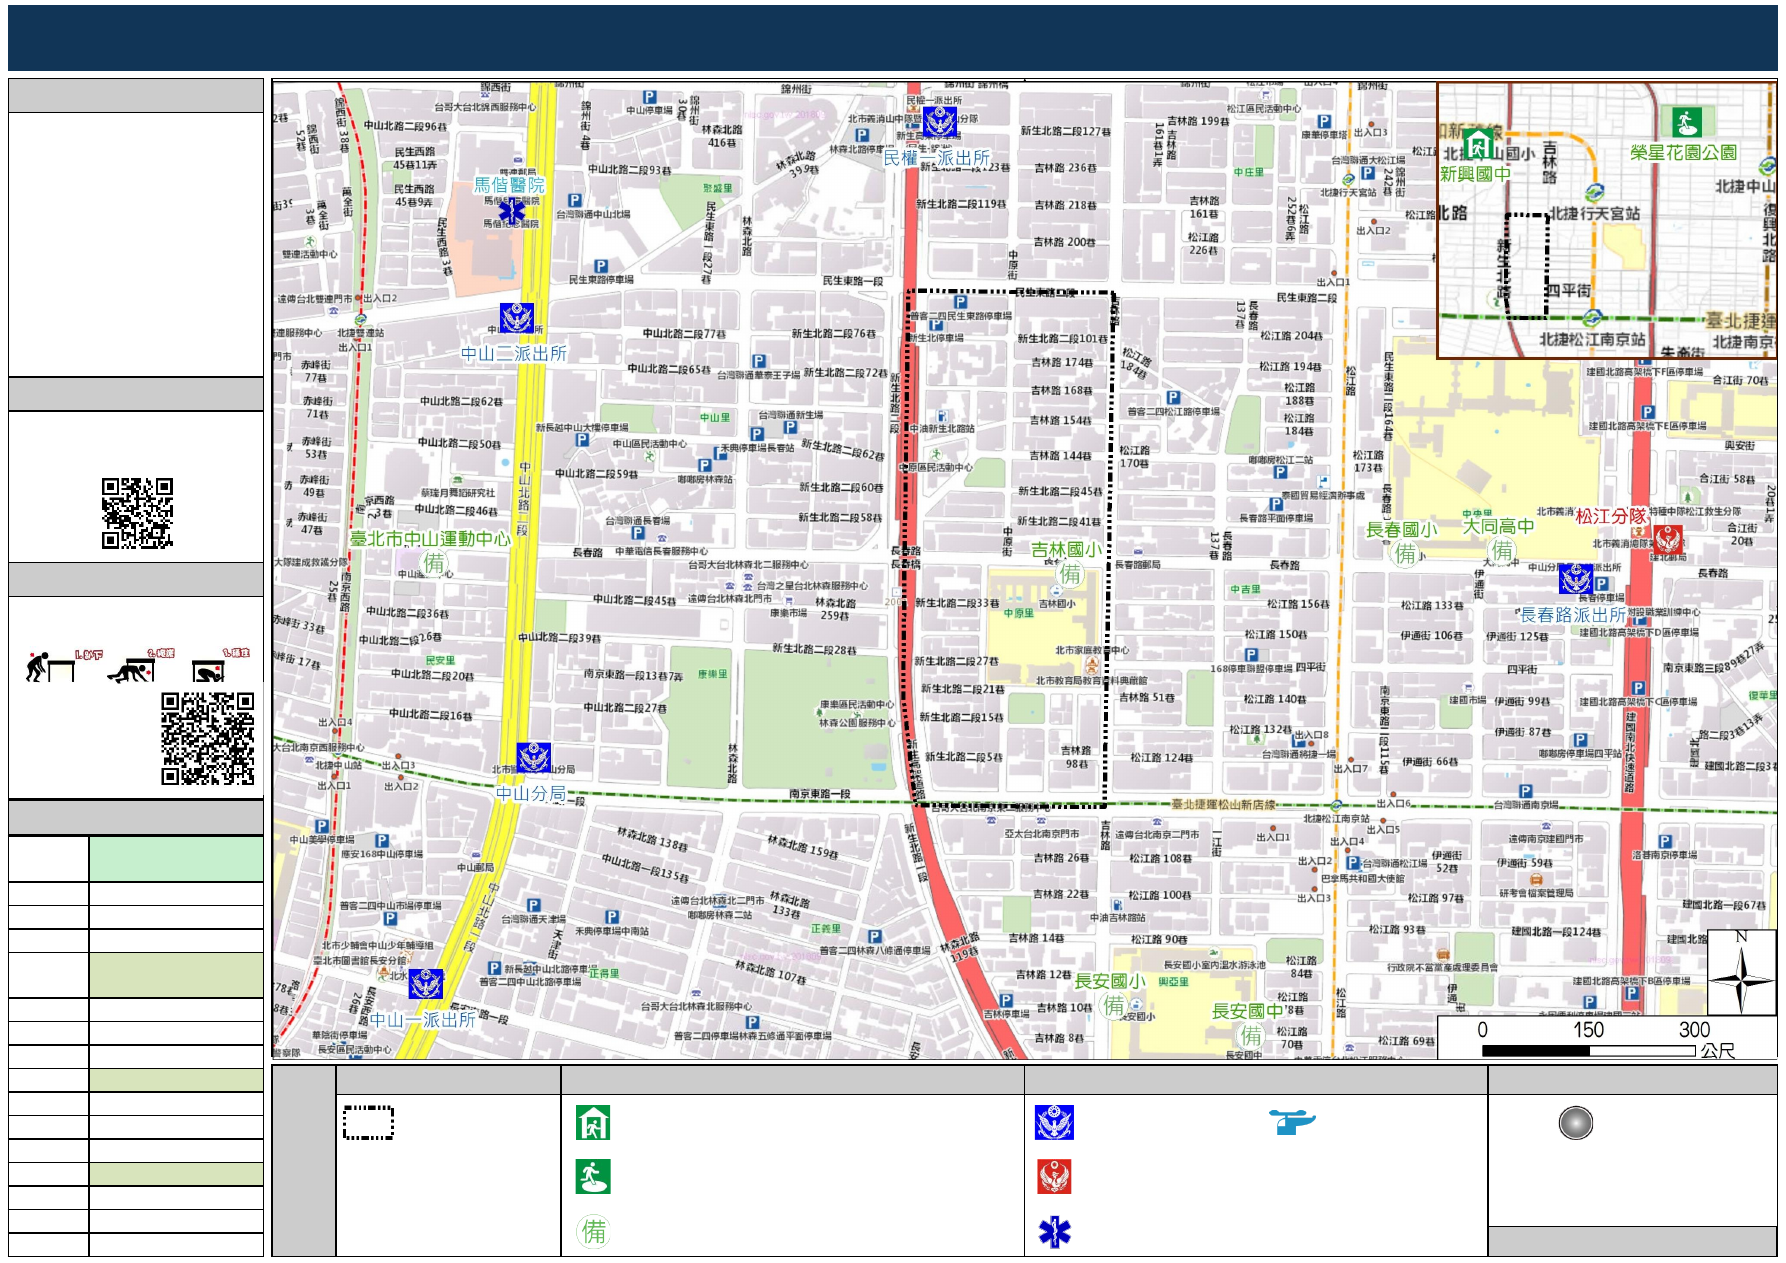Click the 長春路派出所 label
Screen dimensions: 1786x1263
[x=1573, y=615]
